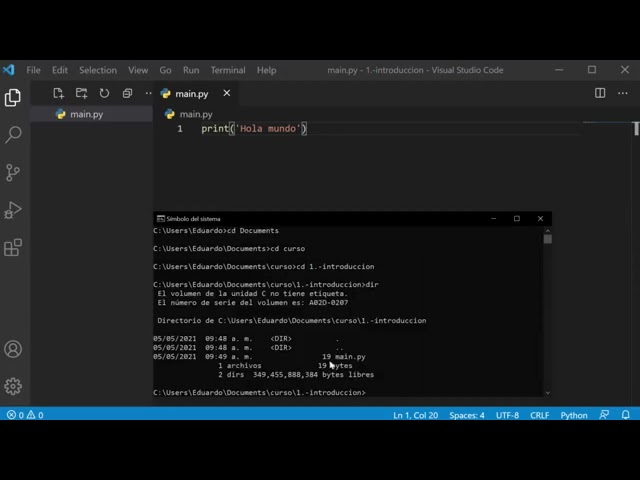Open the feedback icon in status bar

[604, 415]
